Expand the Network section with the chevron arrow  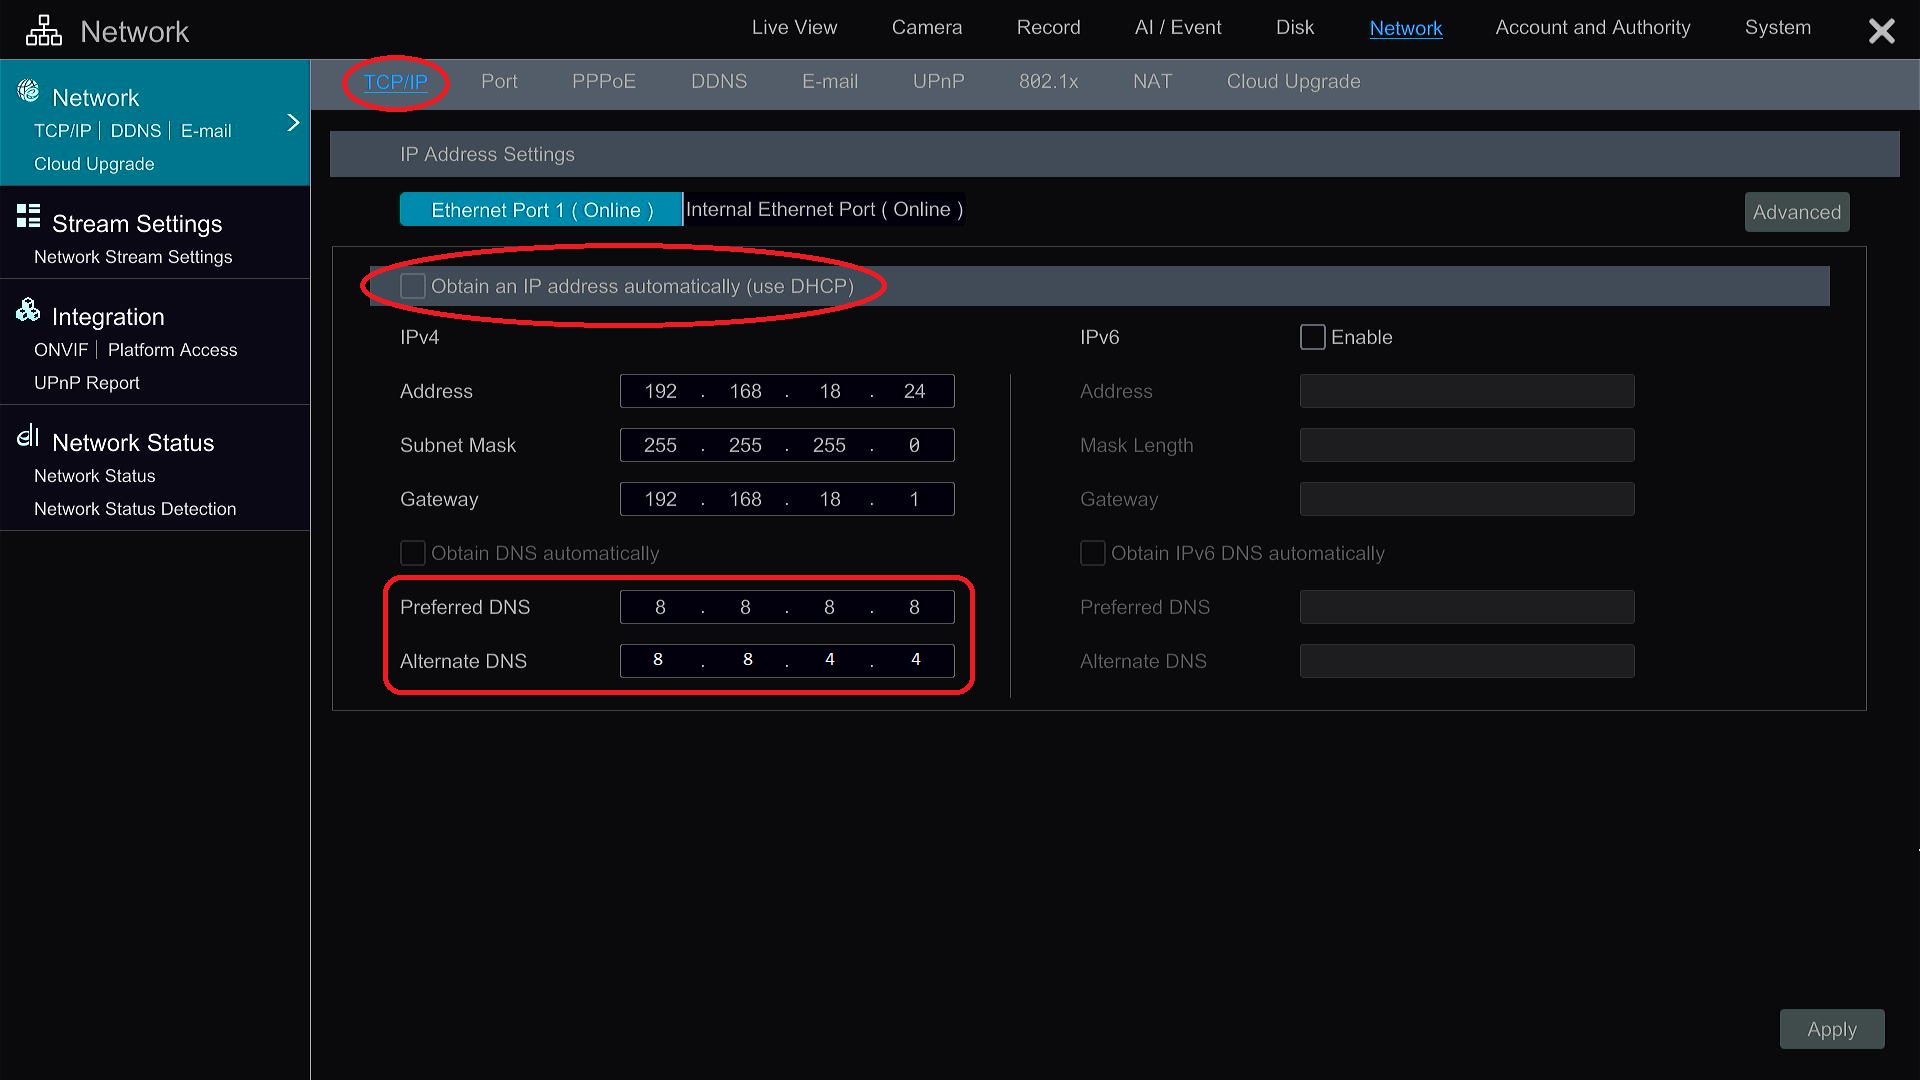[292, 122]
